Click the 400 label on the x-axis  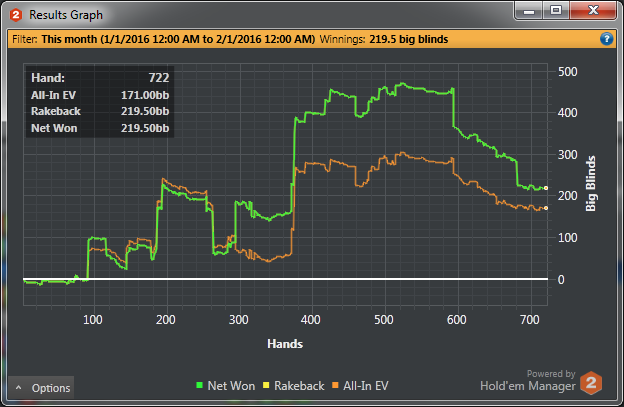point(311,320)
